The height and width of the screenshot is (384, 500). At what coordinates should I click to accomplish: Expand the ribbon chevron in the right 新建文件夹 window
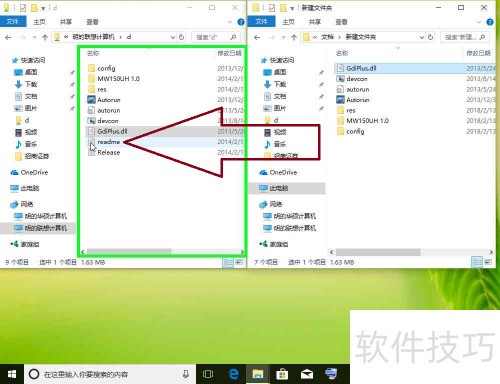479,22
